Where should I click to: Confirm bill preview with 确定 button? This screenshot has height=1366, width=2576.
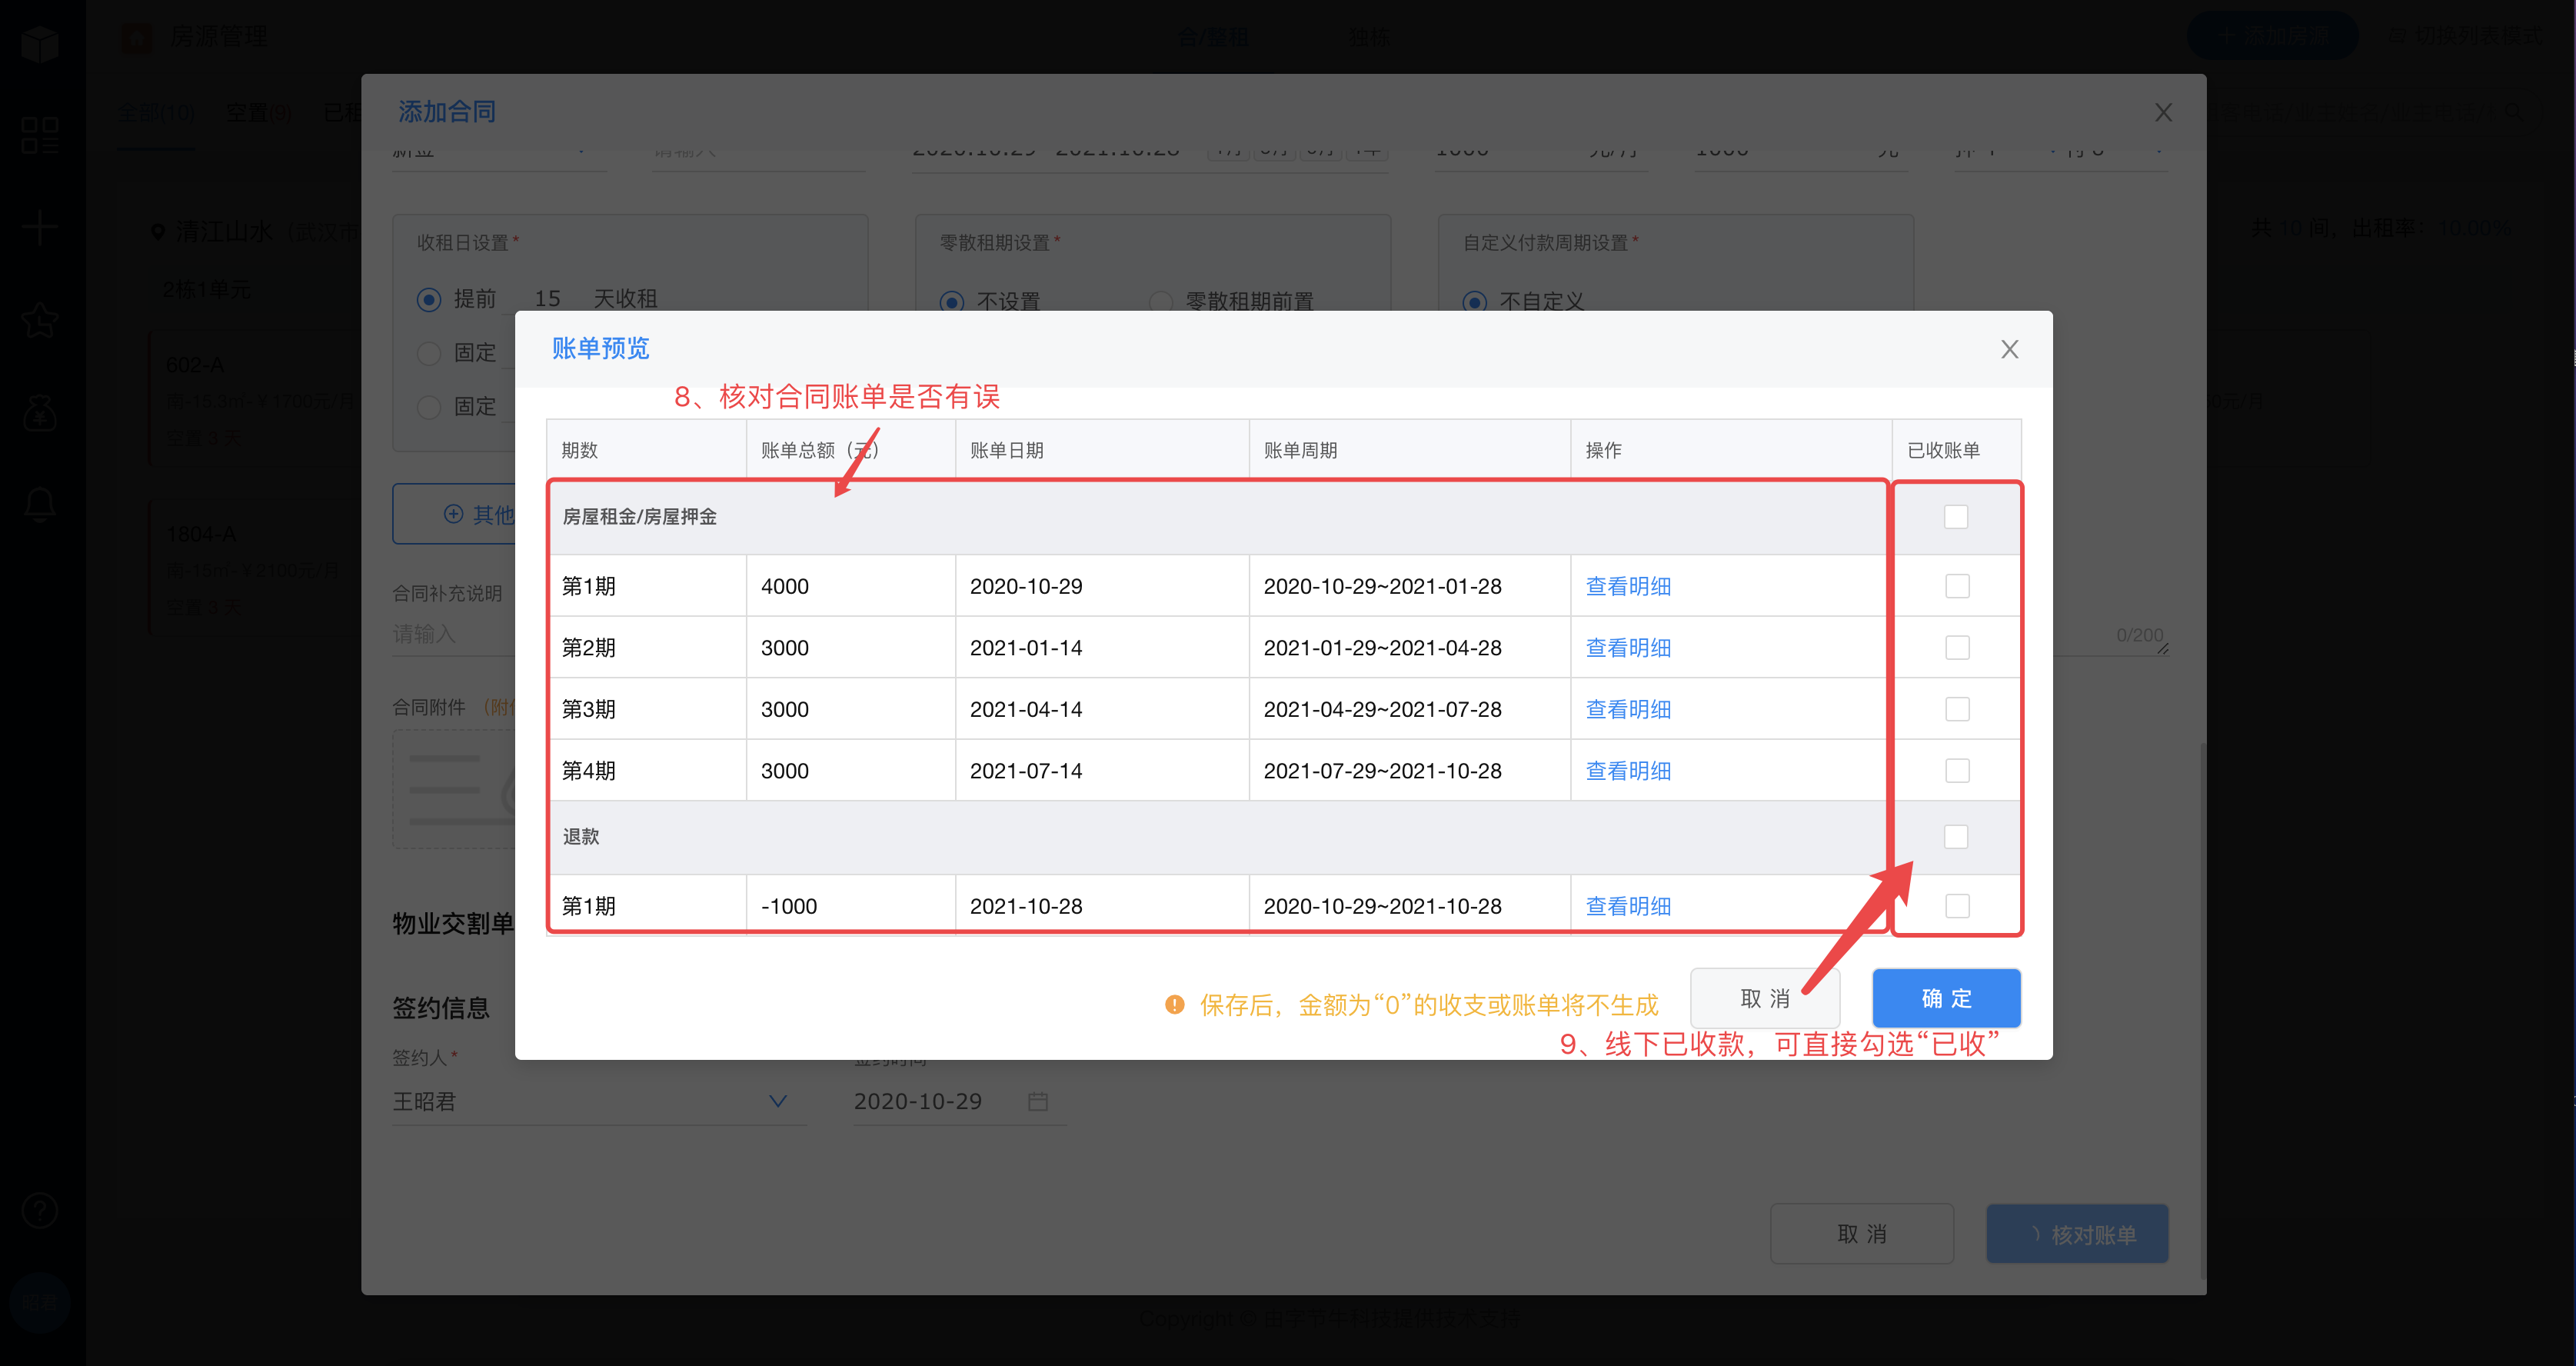[x=1946, y=998]
